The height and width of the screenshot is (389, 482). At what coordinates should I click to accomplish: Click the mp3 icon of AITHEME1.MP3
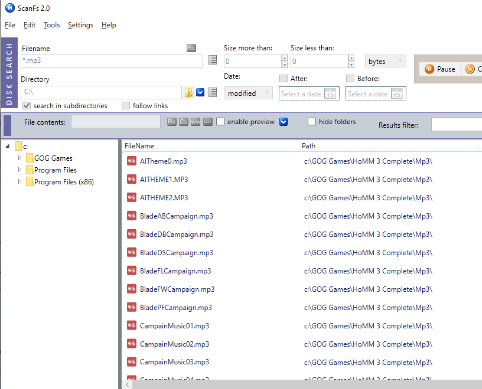point(132,179)
